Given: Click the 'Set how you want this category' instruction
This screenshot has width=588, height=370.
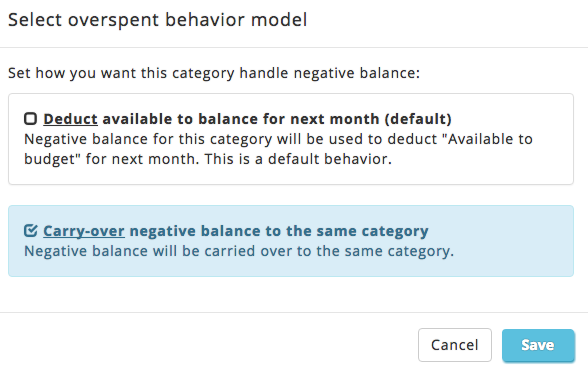Looking at the screenshot, I should (214, 73).
